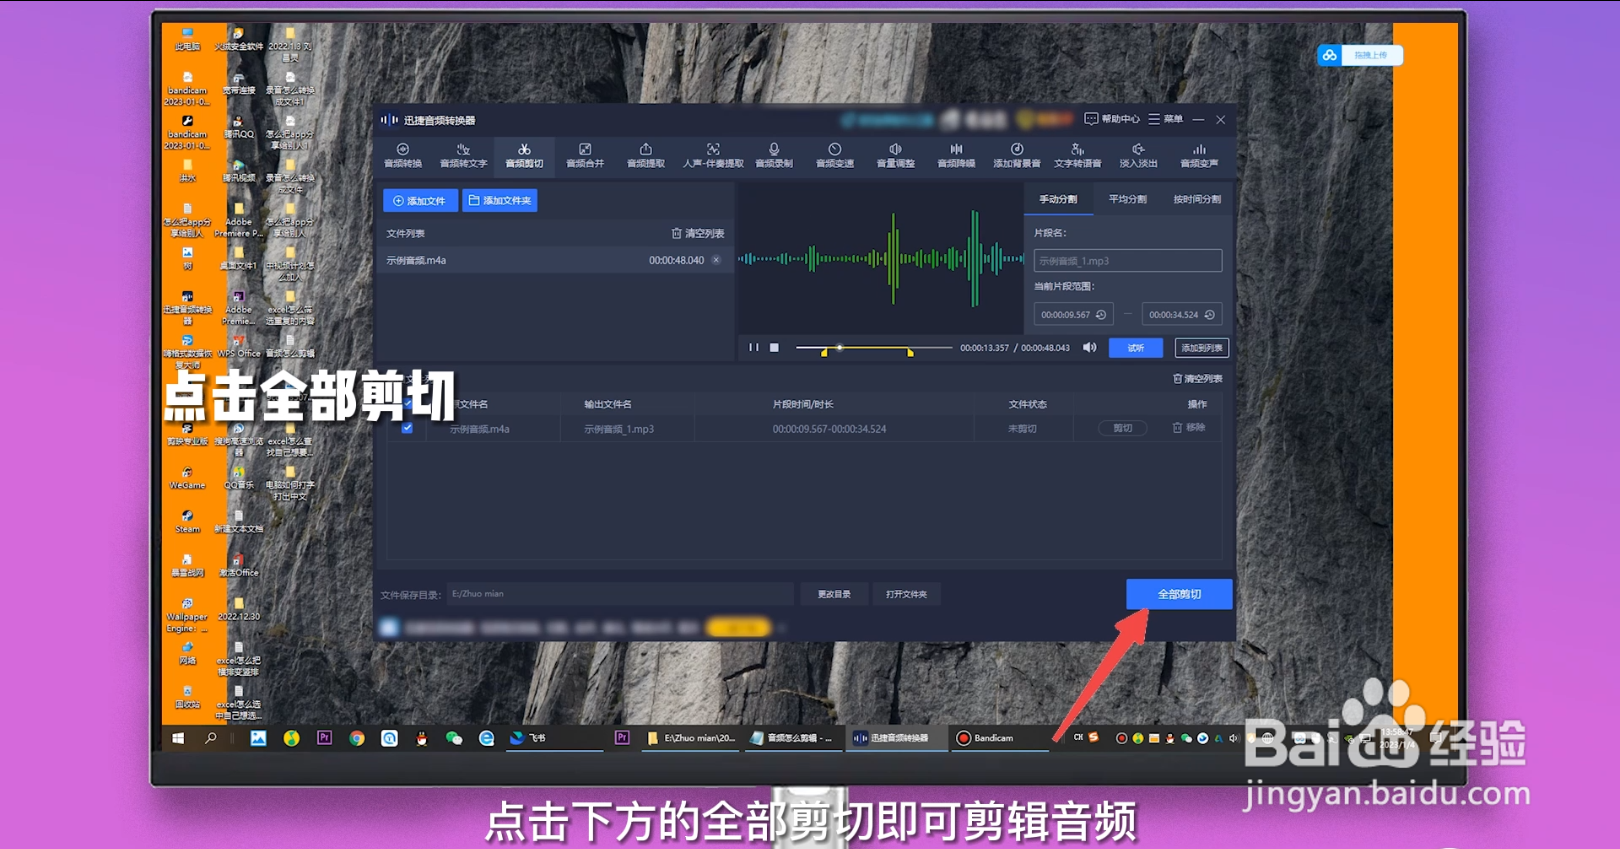Open WeChat from the taskbar
This screenshot has height=849, width=1620.
454,738
